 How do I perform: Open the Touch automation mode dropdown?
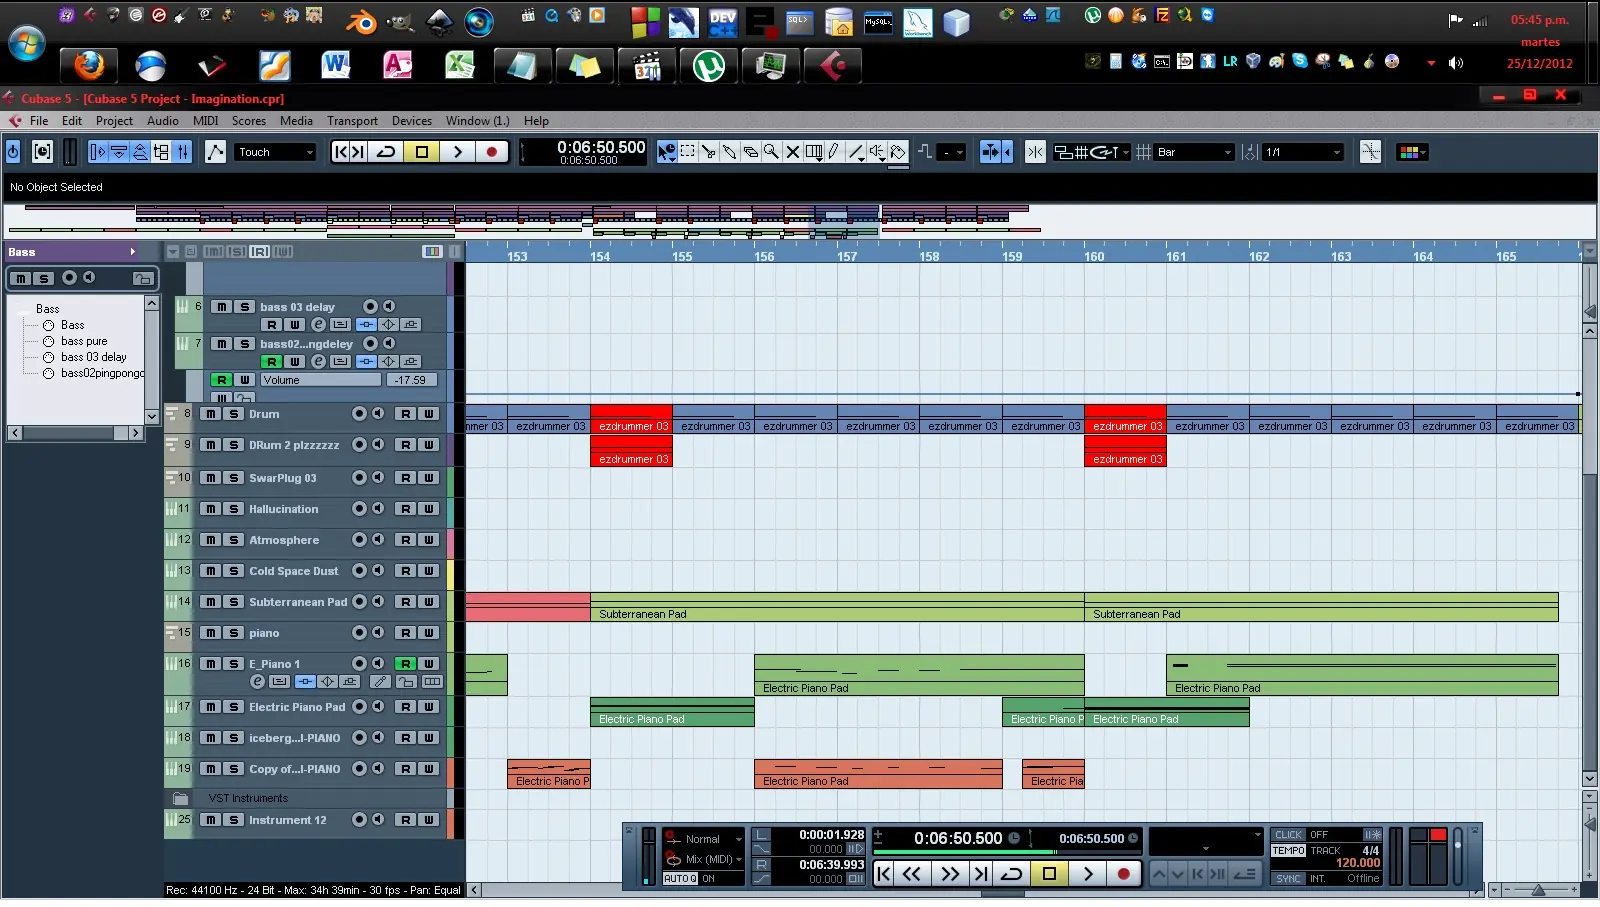276,152
